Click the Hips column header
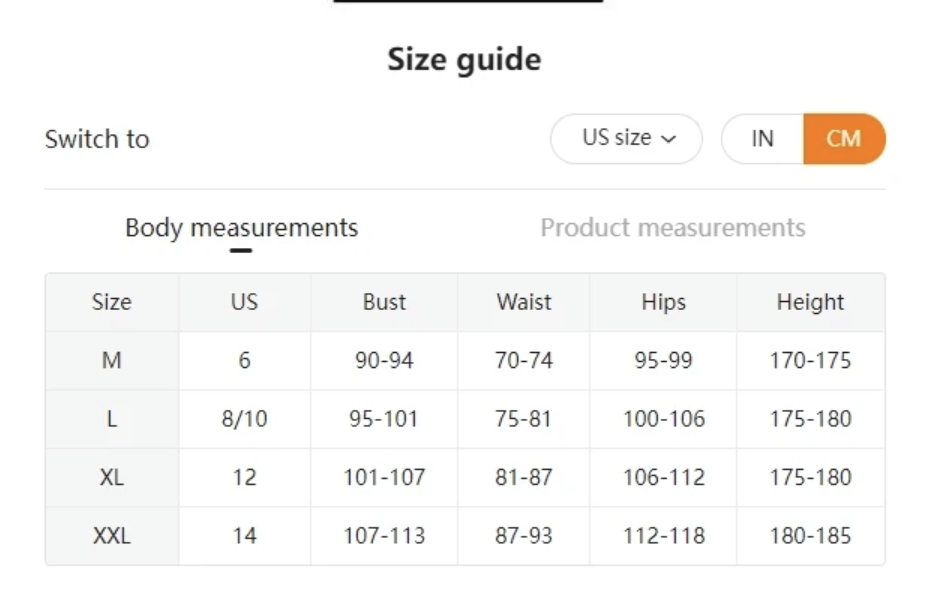The image size is (948, 591). [662, 302]
